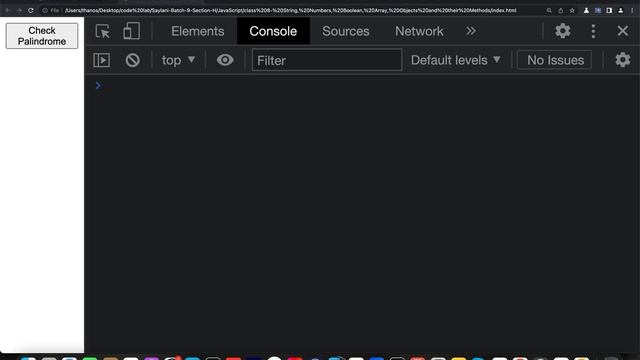Clear the console
Image resolution: width=640 pixels, height=360 pixels.
[132, 60]
